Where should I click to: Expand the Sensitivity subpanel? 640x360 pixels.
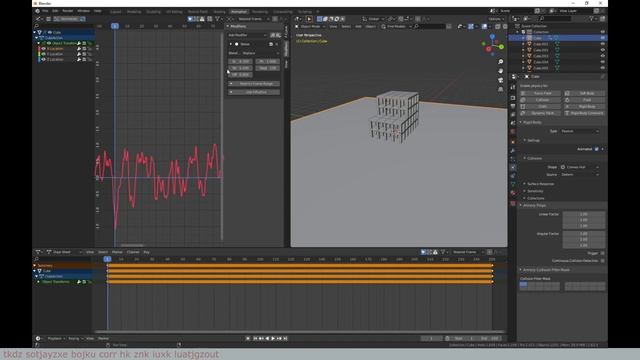pyautogui.click(x=534, y=191)
